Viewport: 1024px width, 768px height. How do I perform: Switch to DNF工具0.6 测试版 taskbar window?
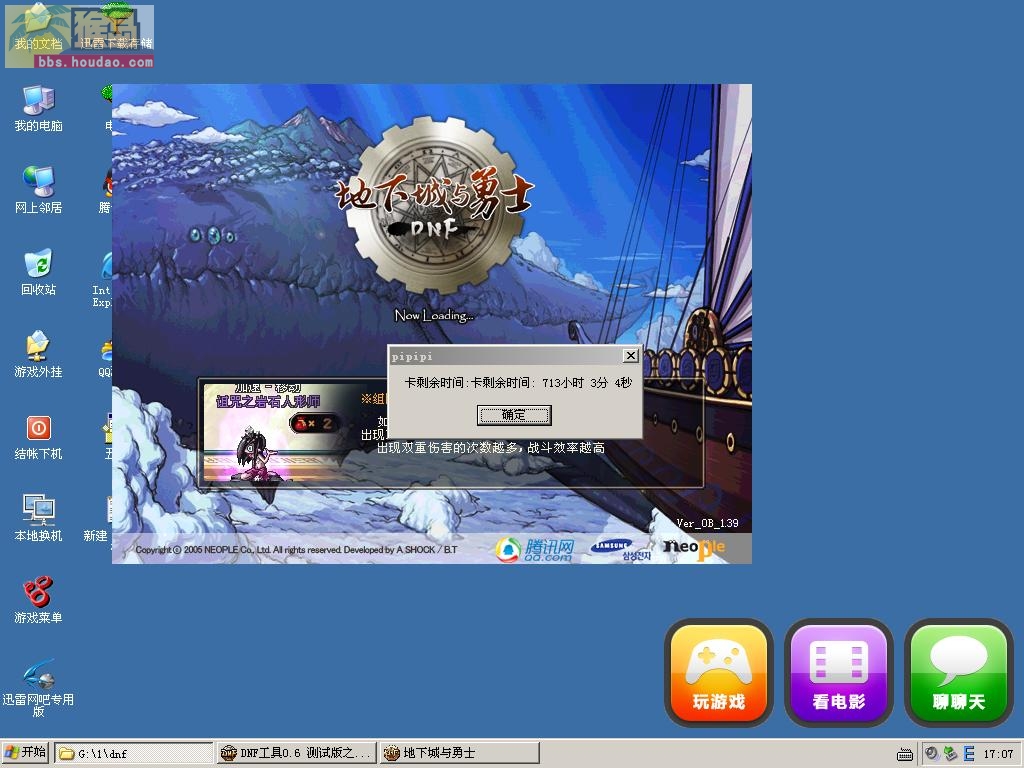(x=297, y=753)
